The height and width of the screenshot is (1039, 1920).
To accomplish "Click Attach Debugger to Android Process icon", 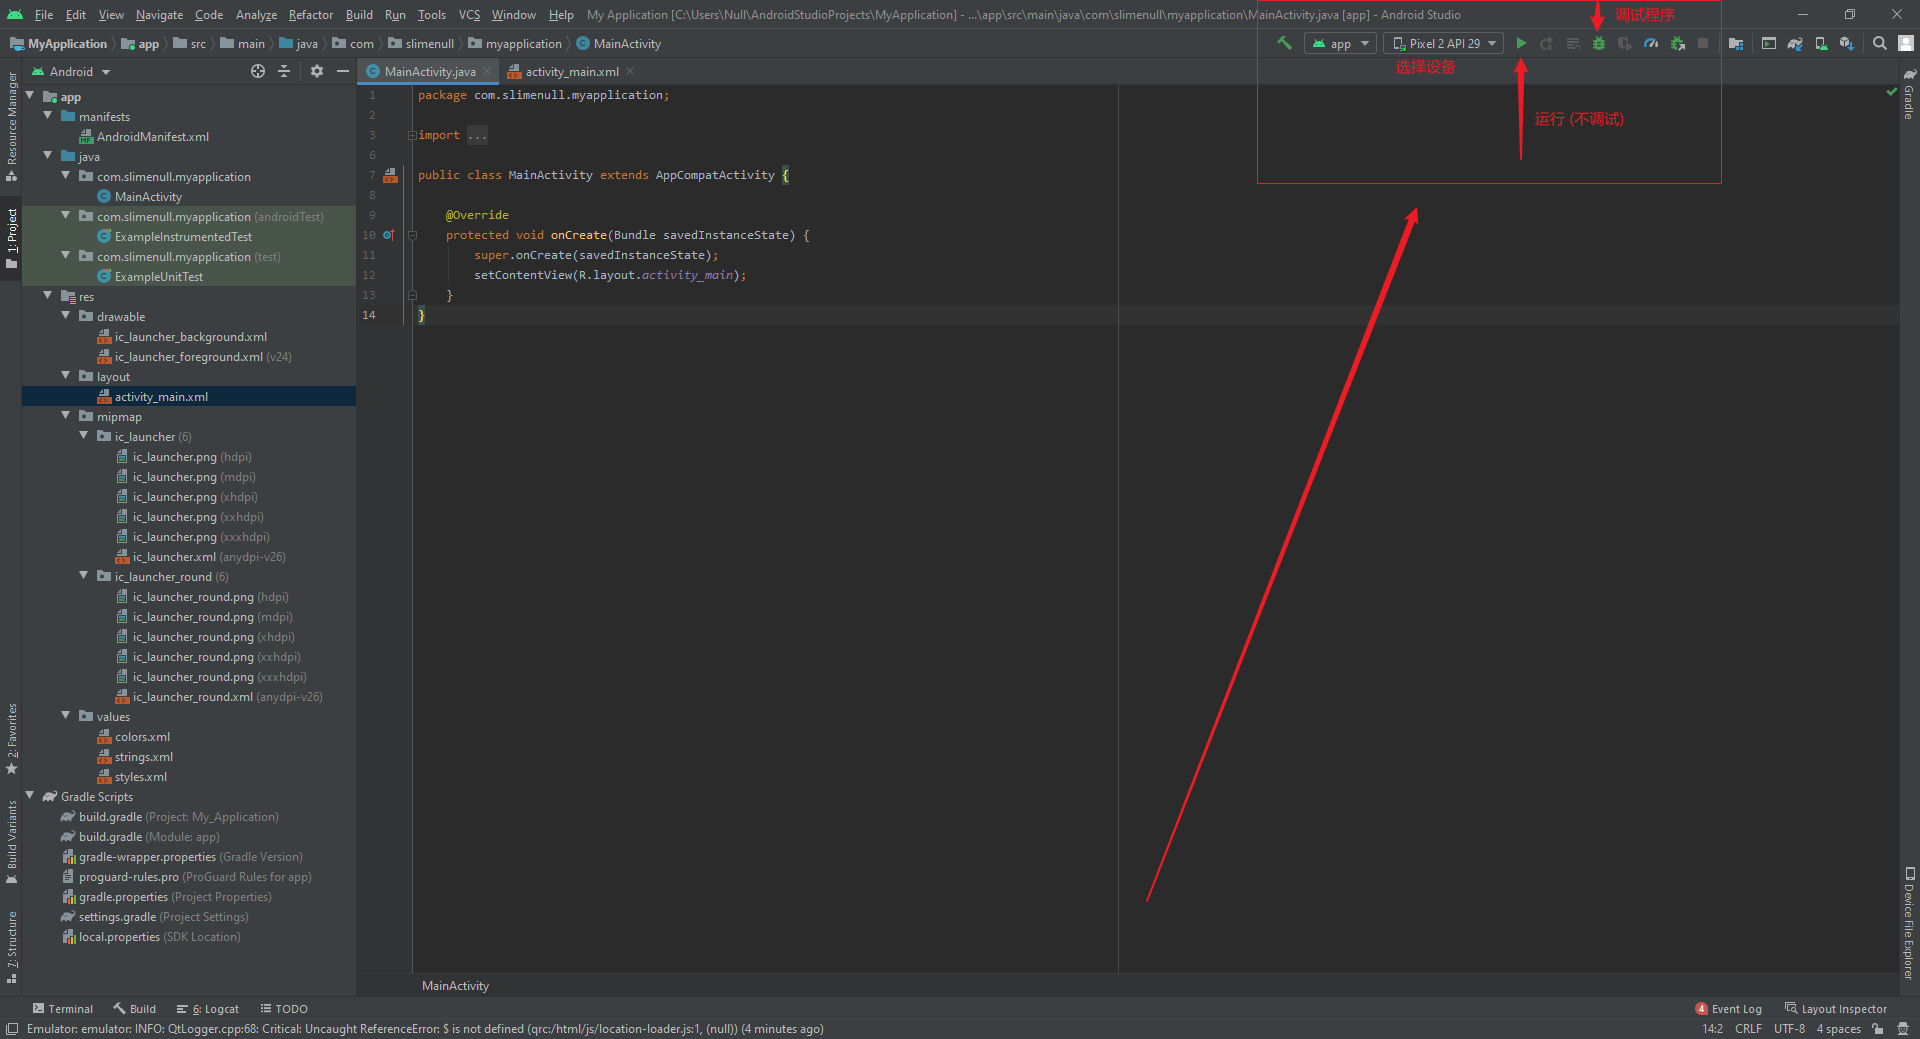I will tap(1677, 43).
